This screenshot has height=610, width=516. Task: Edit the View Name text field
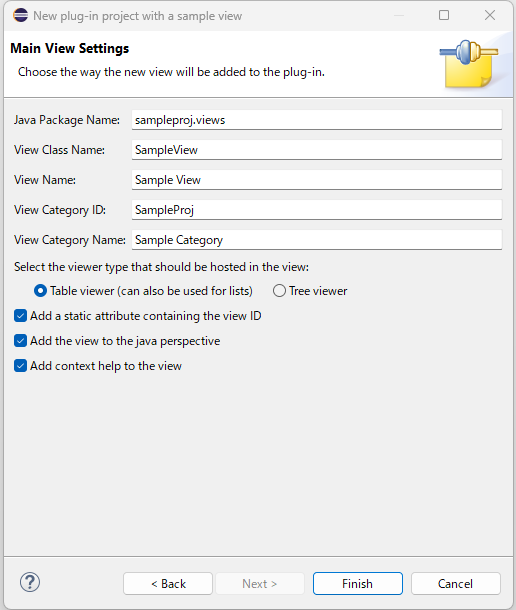(x=317, y=180)
